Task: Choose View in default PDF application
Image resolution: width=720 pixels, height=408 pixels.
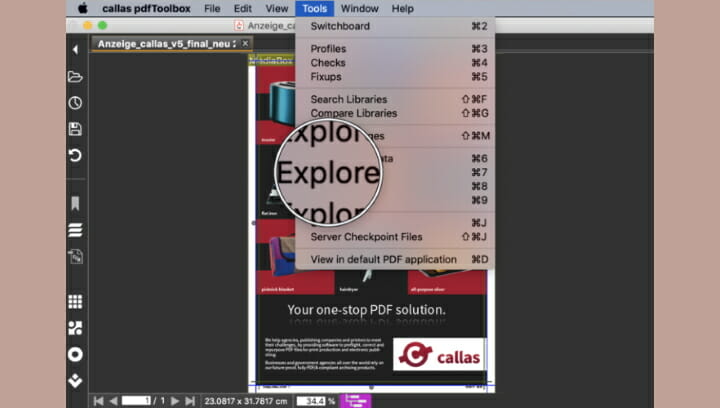Action: 395,259
